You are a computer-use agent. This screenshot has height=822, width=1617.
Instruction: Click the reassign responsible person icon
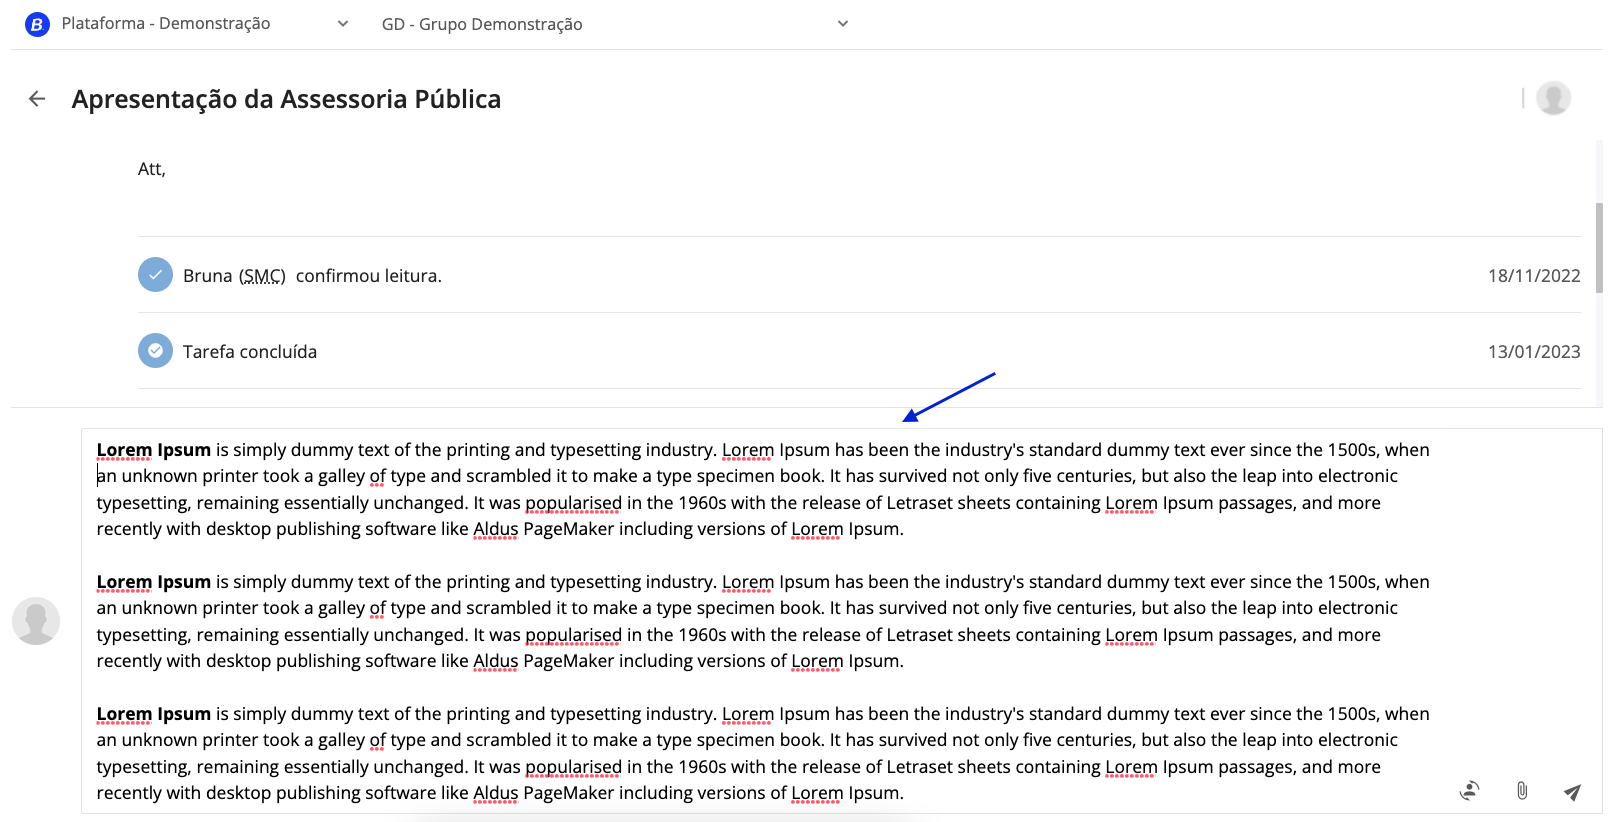point(1469,791)
